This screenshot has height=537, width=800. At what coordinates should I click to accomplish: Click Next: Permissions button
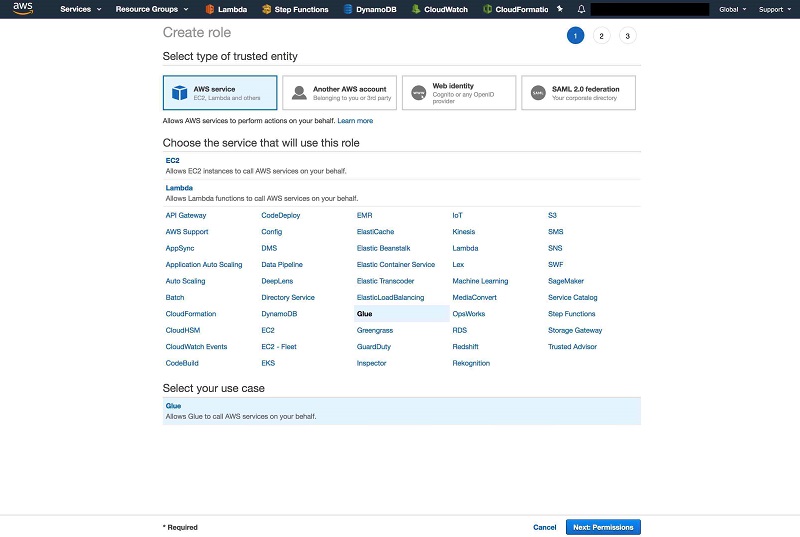click(x=603, y=527)
